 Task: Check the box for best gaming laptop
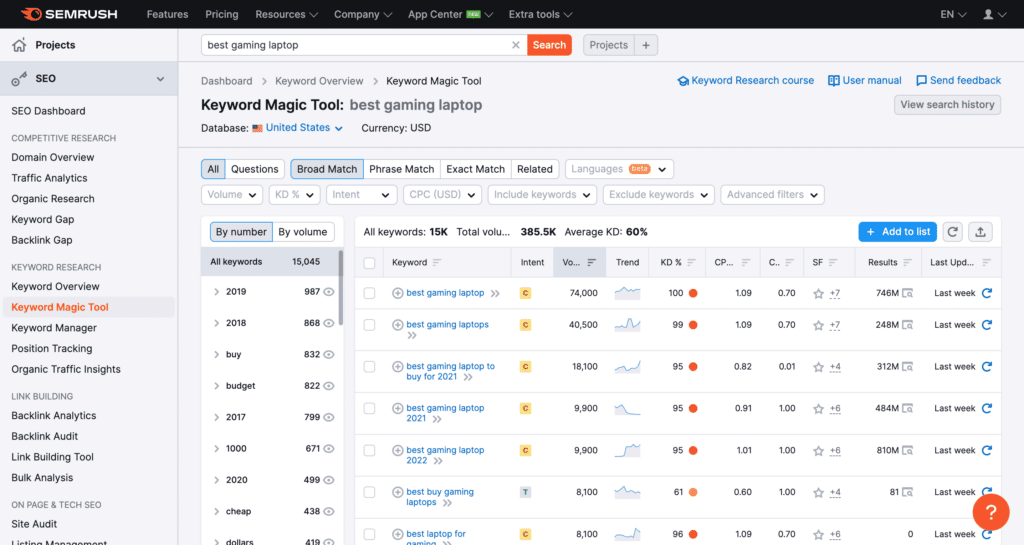(370, 293)
